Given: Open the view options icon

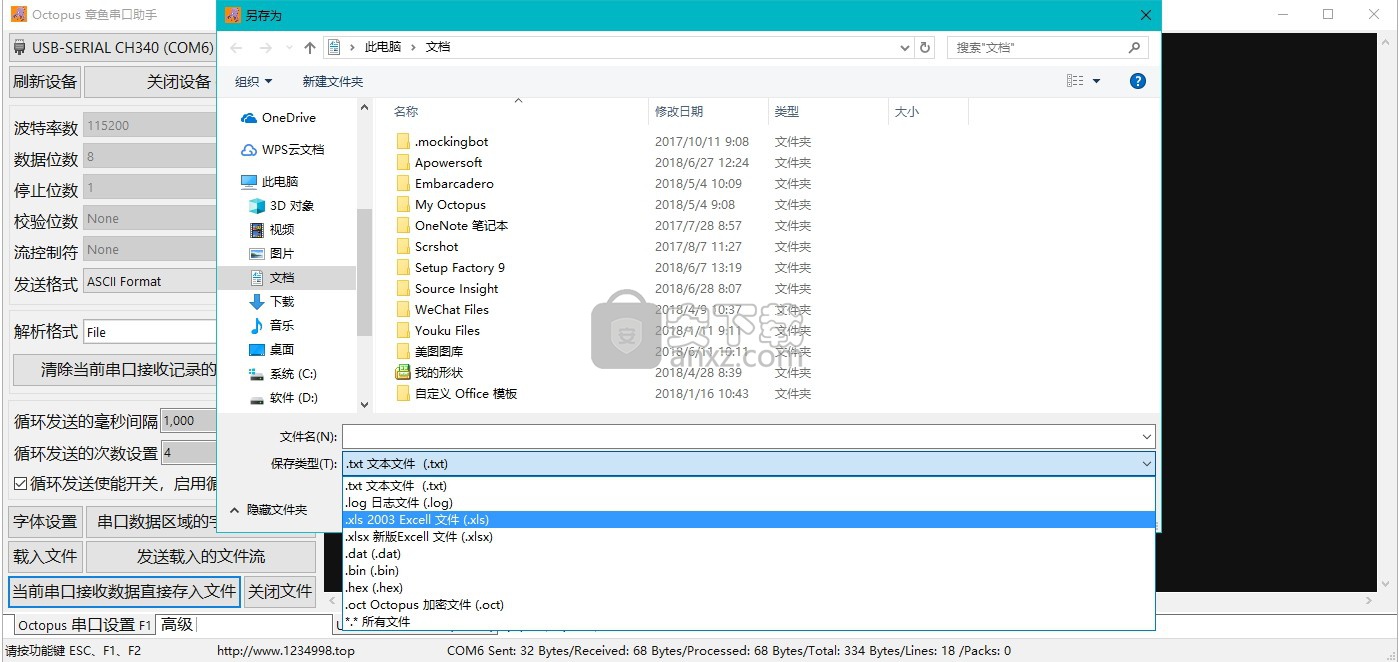Looking at the screenshot, I should pyautogui.click(x=1075, y=81).
